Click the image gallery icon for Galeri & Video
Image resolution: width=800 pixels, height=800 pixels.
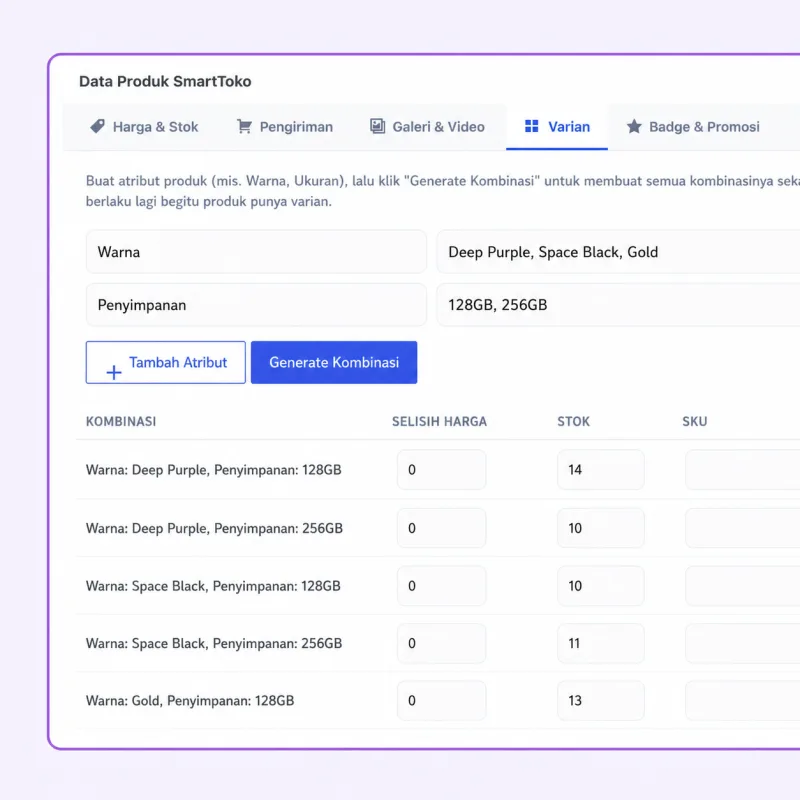378,126
